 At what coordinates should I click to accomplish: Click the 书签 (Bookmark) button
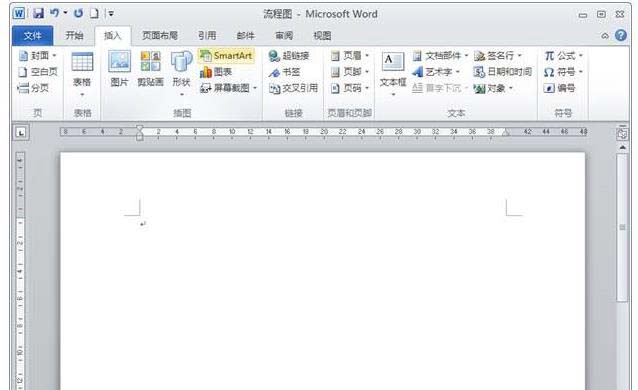click(x=284, y=72)
